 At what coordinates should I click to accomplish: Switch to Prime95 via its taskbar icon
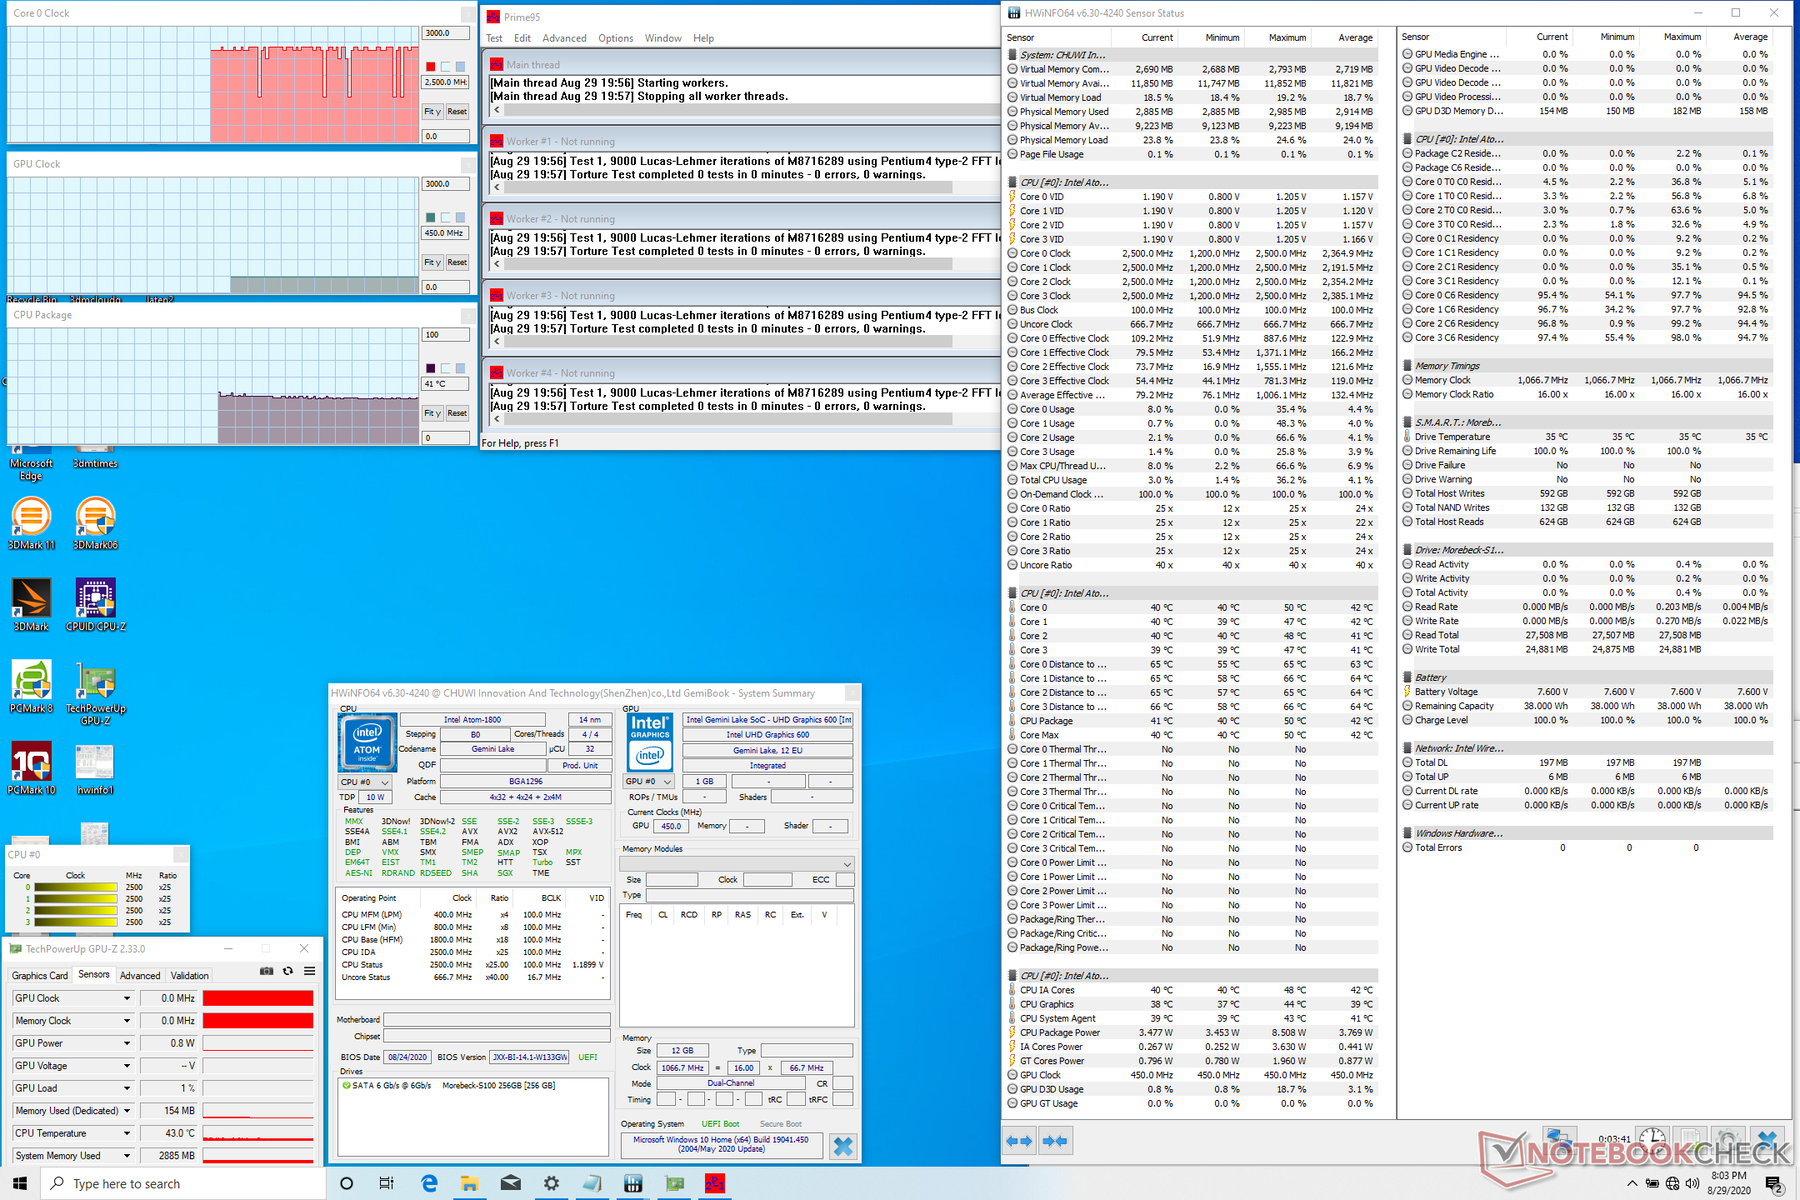[715, 1184]
